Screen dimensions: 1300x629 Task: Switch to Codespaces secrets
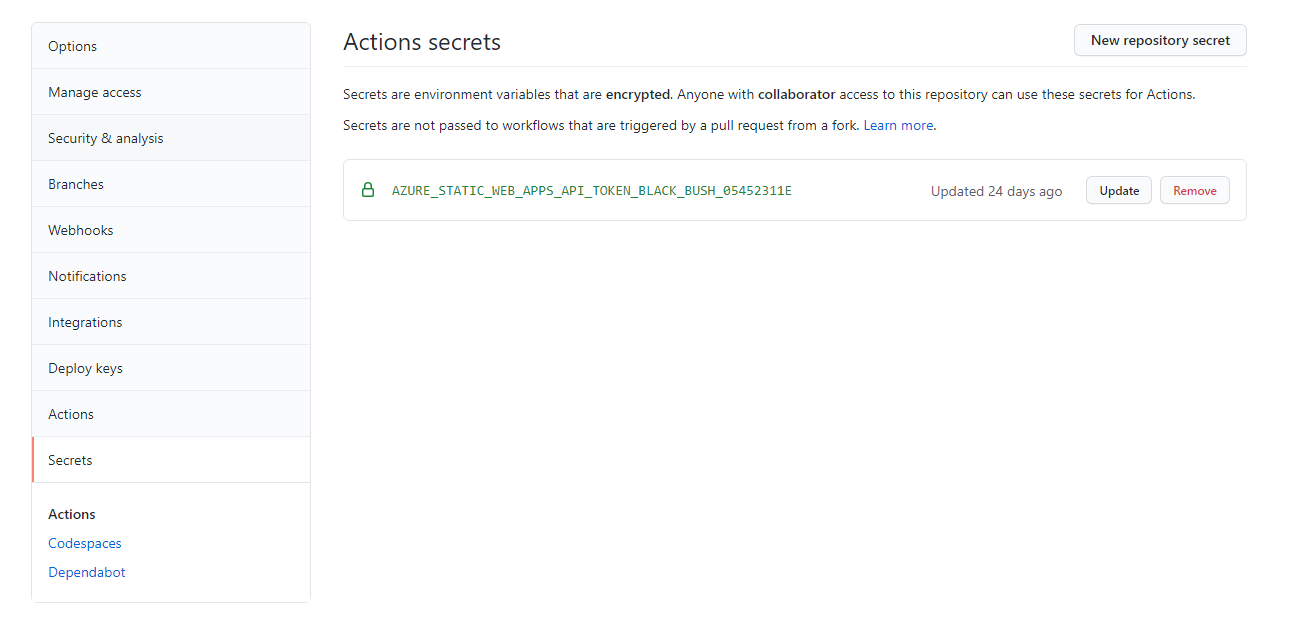pos(84,542)
